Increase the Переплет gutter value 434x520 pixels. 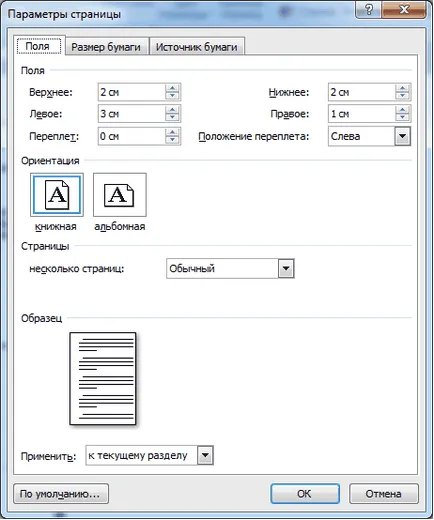click(x=172, y=132)
